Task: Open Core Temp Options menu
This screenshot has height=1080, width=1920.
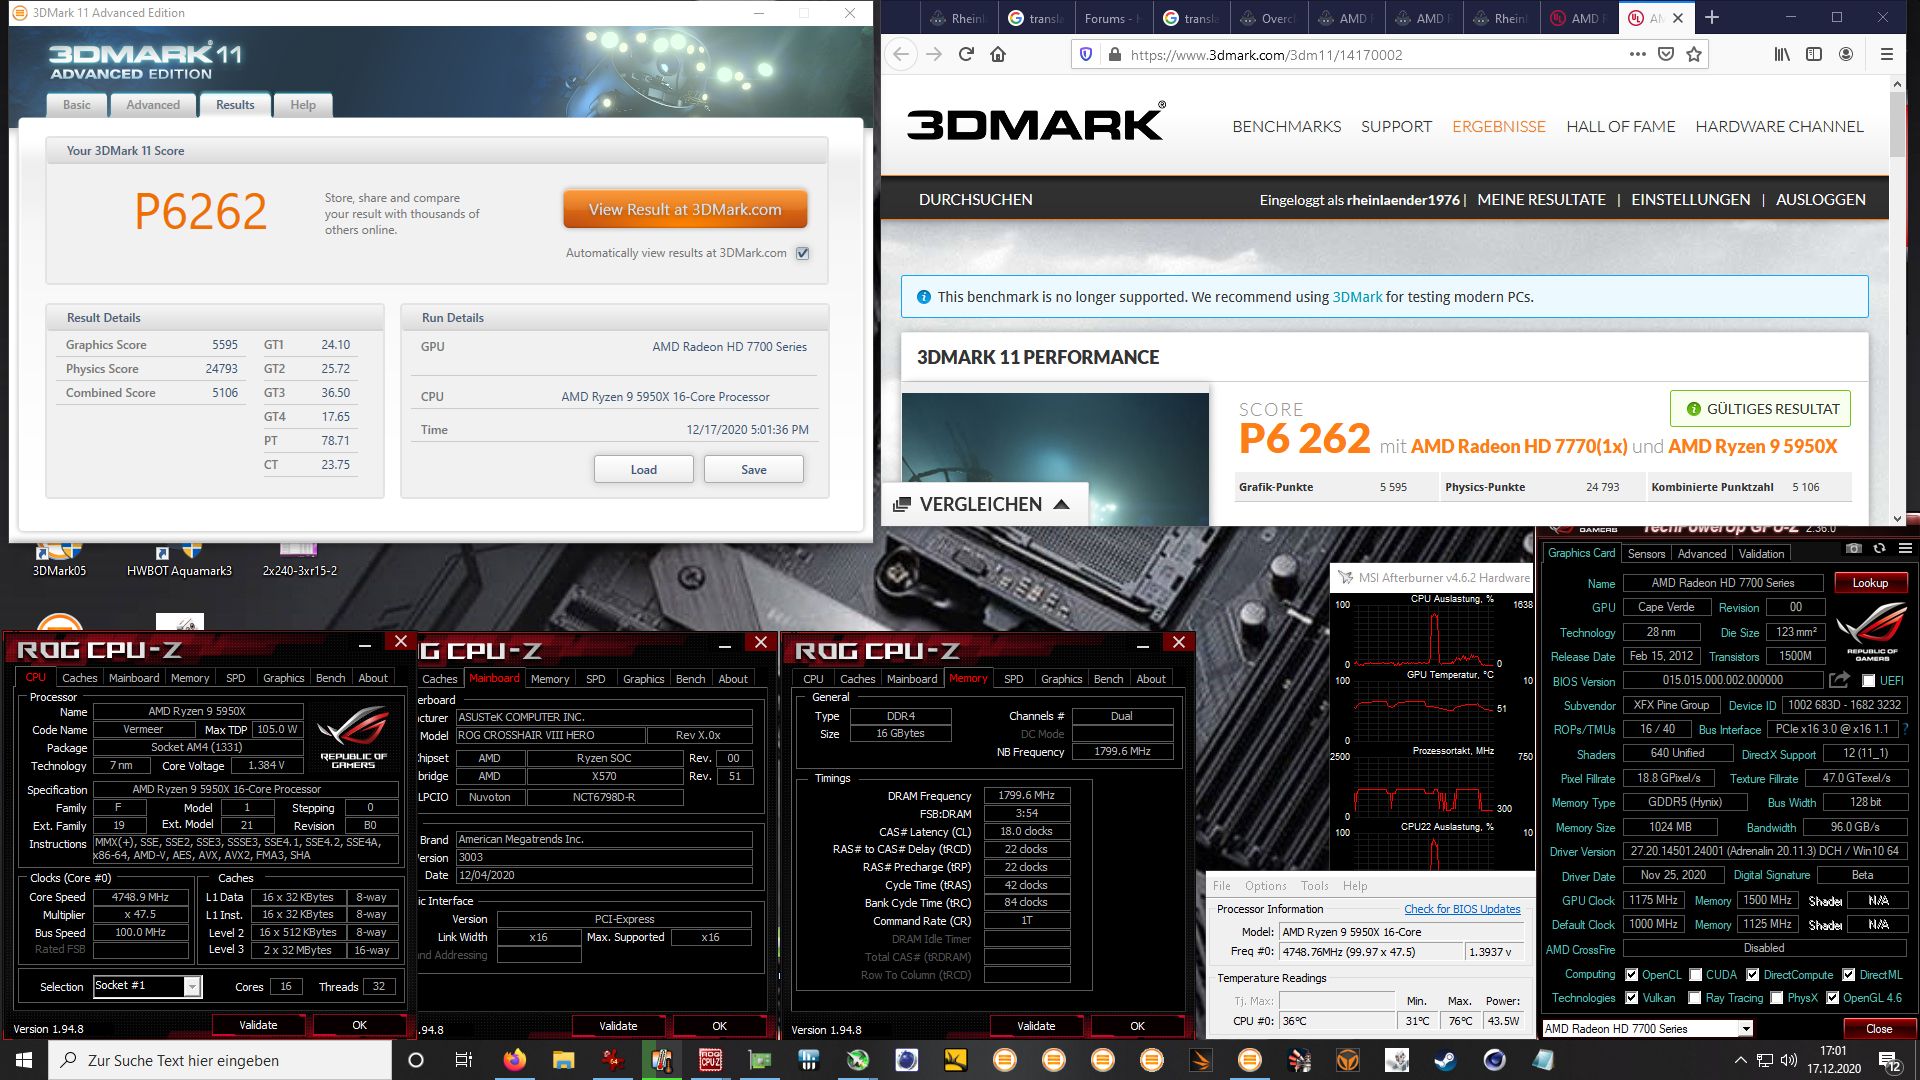Action: point(1265,886)
